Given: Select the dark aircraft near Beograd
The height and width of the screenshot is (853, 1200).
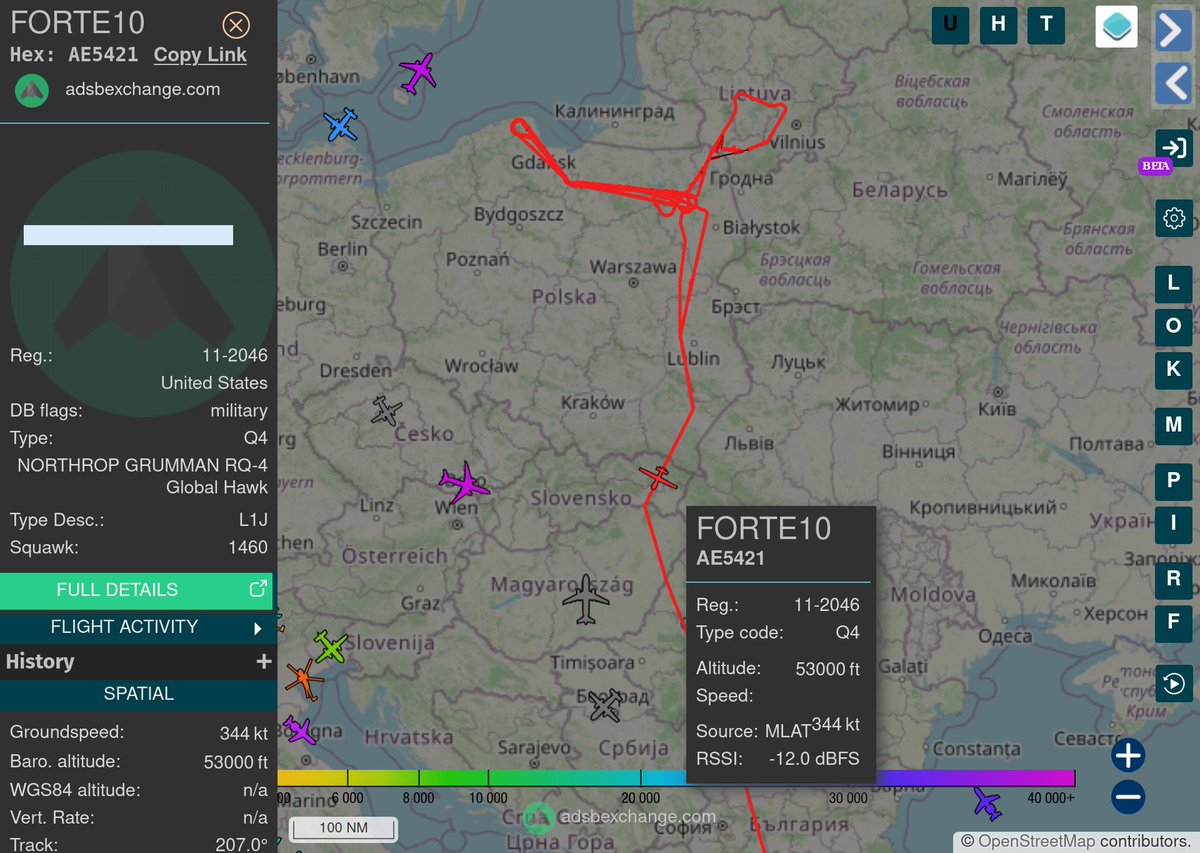Looking at the screenshot, I should (x=605, y=704).
